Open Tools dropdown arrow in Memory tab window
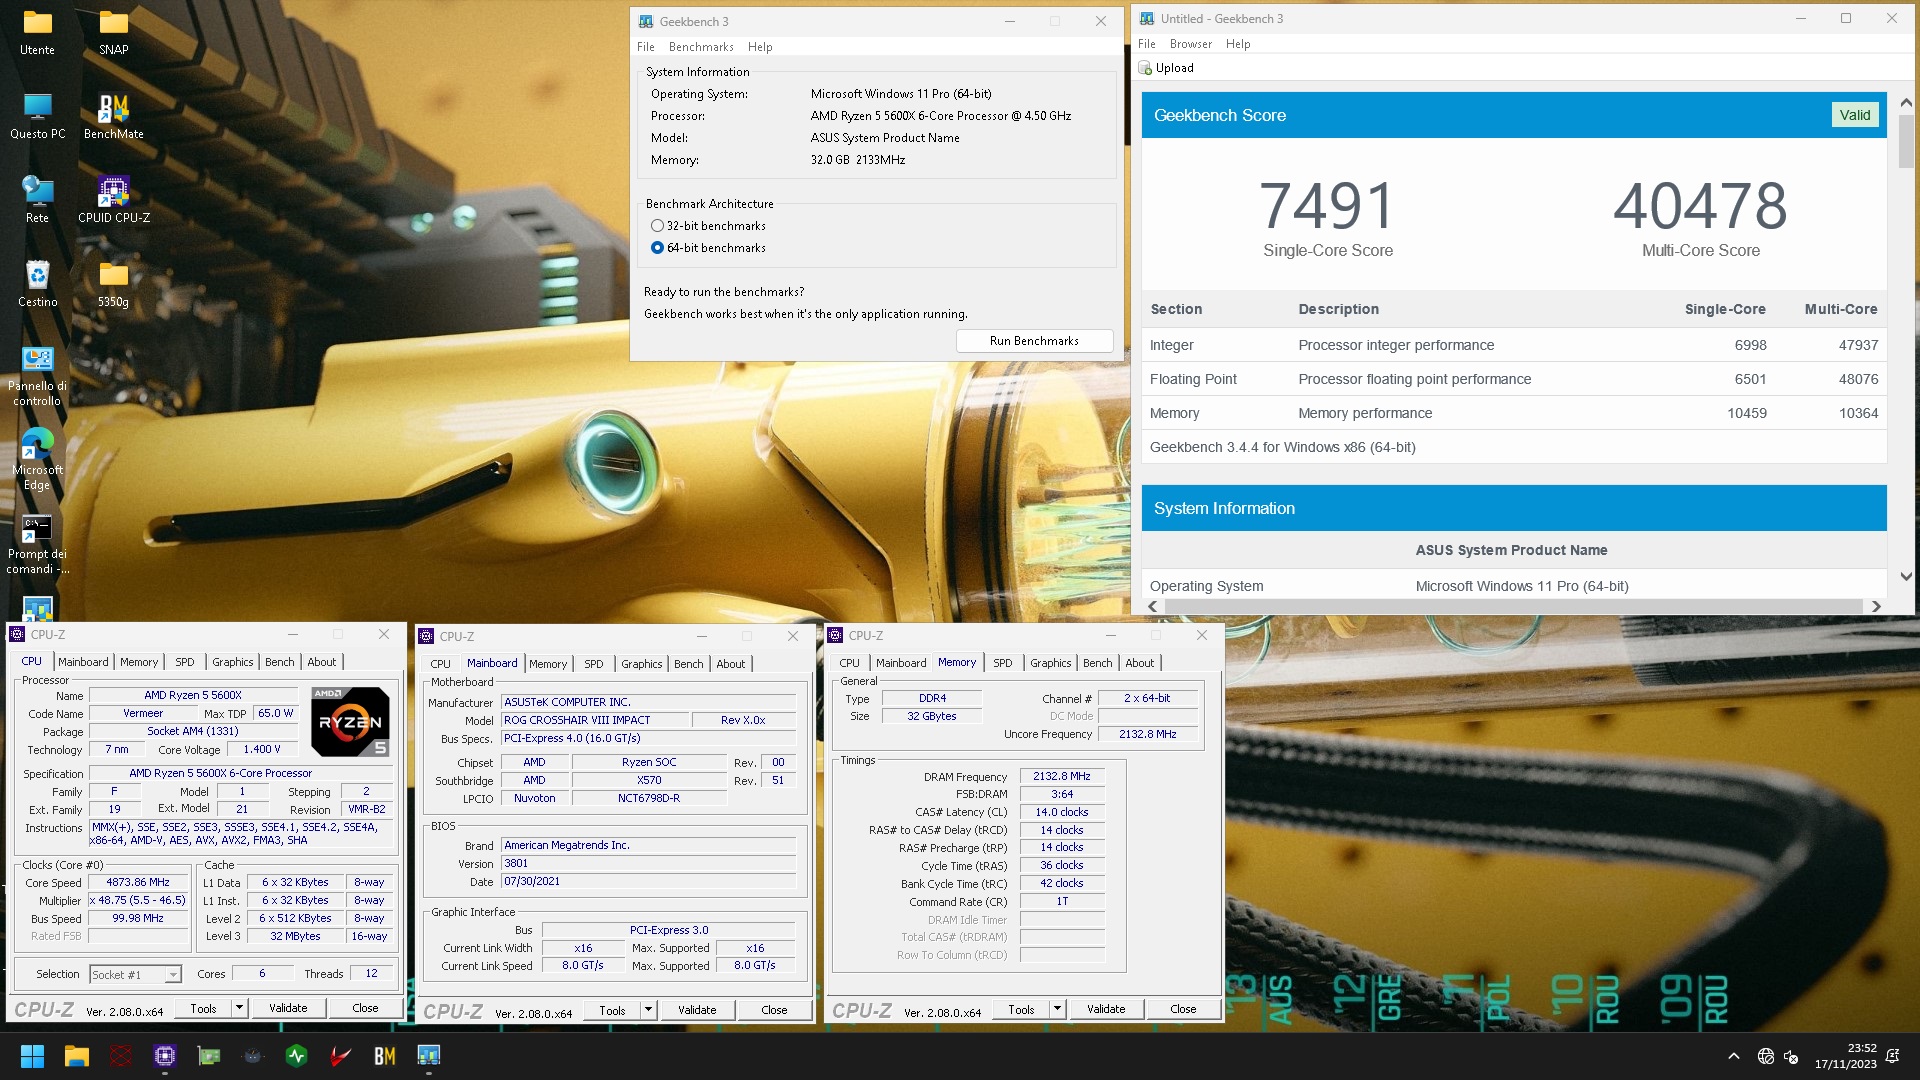 pyautogui.click(x=1057, y=1009)
